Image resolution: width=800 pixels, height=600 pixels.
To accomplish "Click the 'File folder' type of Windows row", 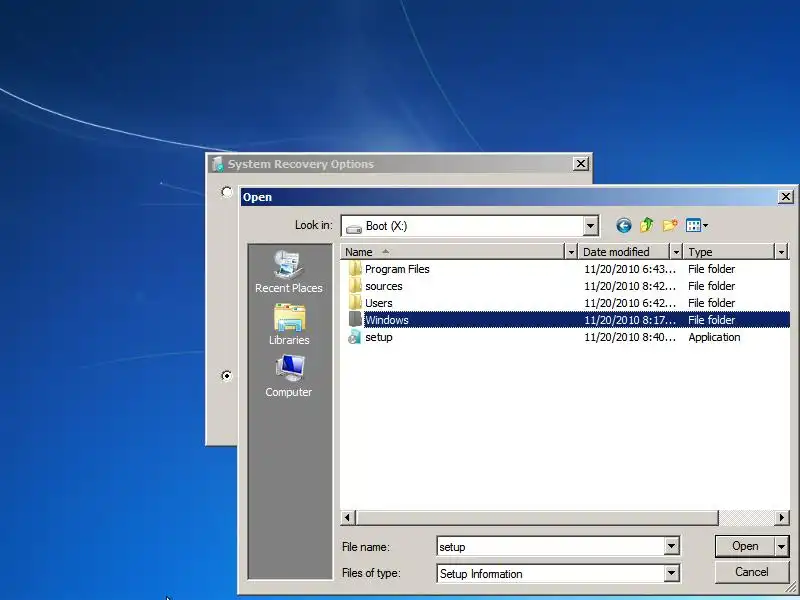I will (711, 320).
